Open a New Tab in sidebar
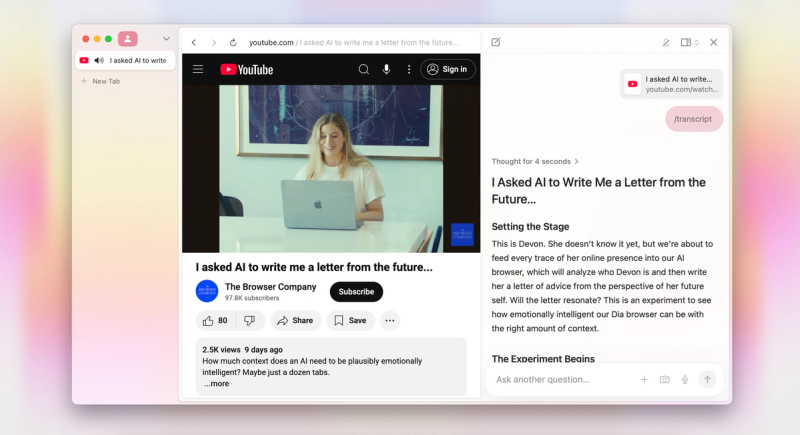The width and height of the screenshot is (800, 435). (x=101, y=81)
